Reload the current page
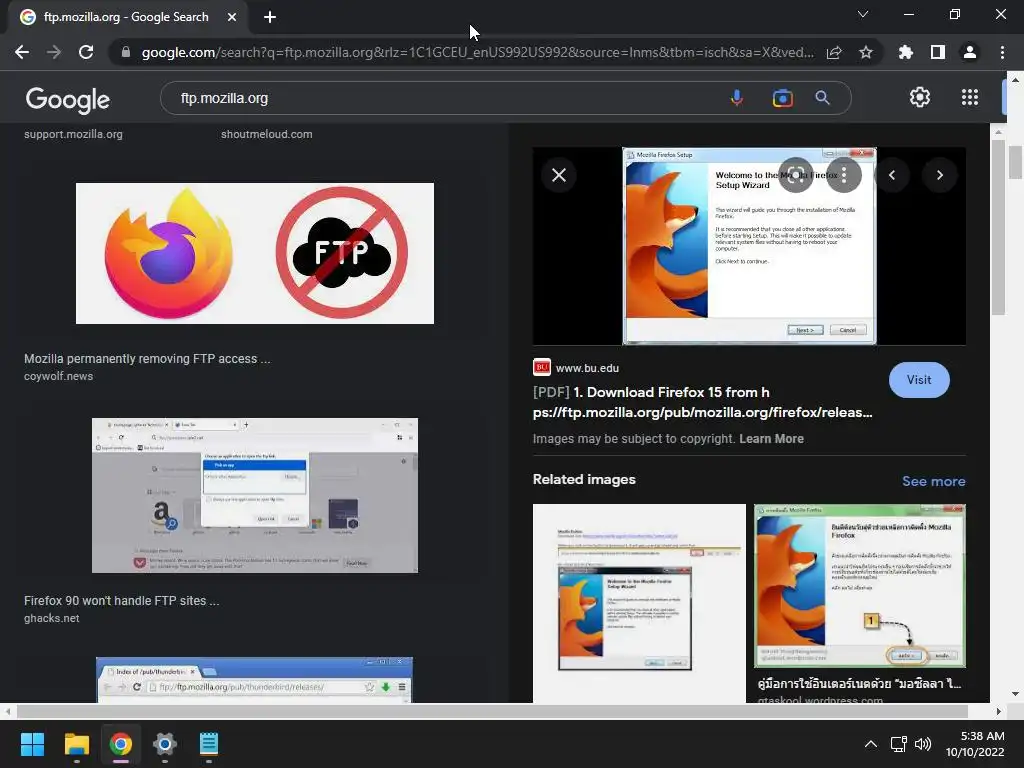The image size is (1024, 768). (86, 52)
